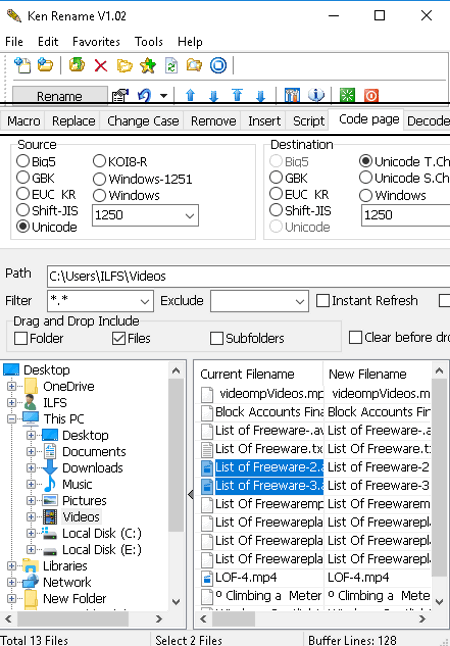Click the move up arrow icon
Viewport: 450px width, 646px height.
click(x=190, y=96)
